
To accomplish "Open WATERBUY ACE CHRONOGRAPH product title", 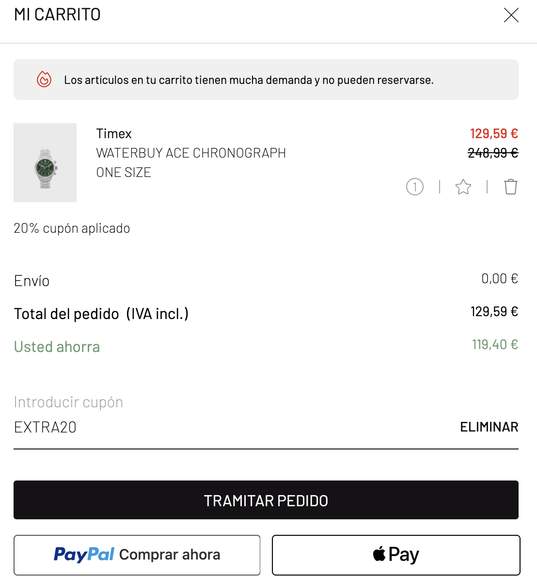I will tap(191, 153).
